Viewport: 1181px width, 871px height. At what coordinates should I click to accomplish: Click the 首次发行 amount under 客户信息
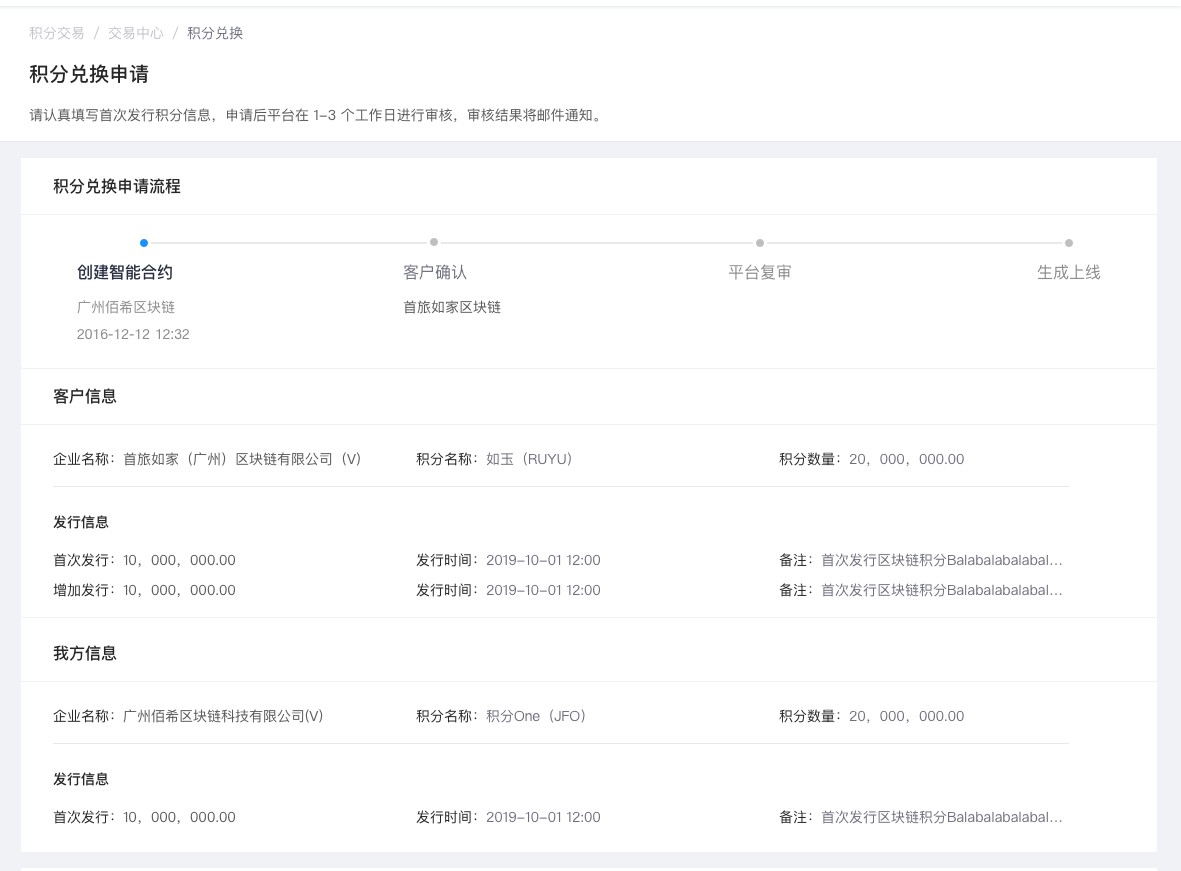point(179,560)
